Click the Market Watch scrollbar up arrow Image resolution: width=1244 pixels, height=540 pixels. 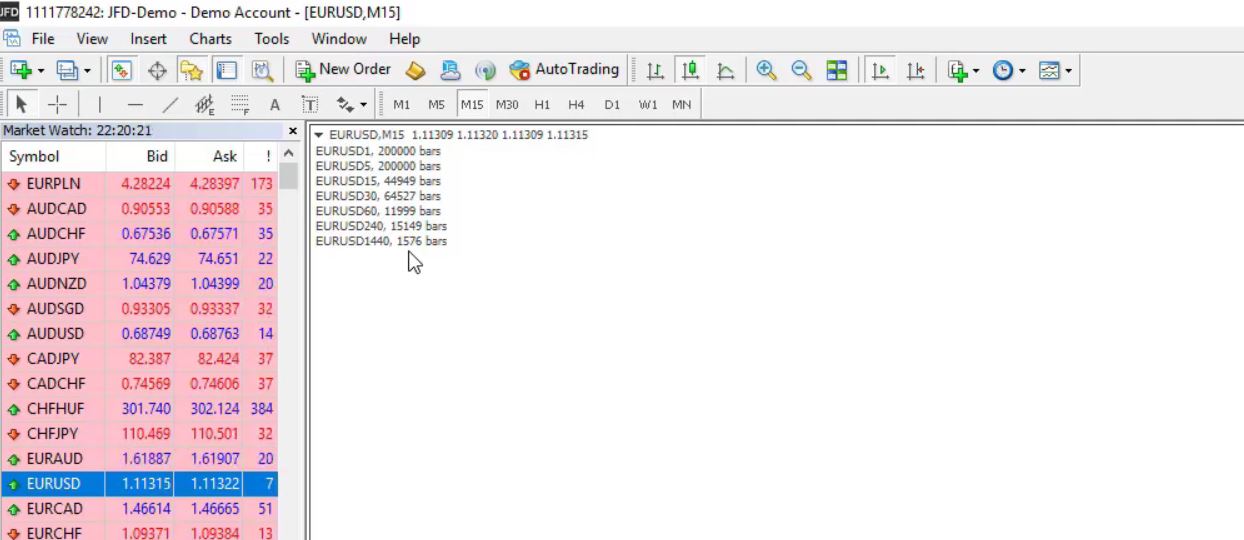point(289,154)
